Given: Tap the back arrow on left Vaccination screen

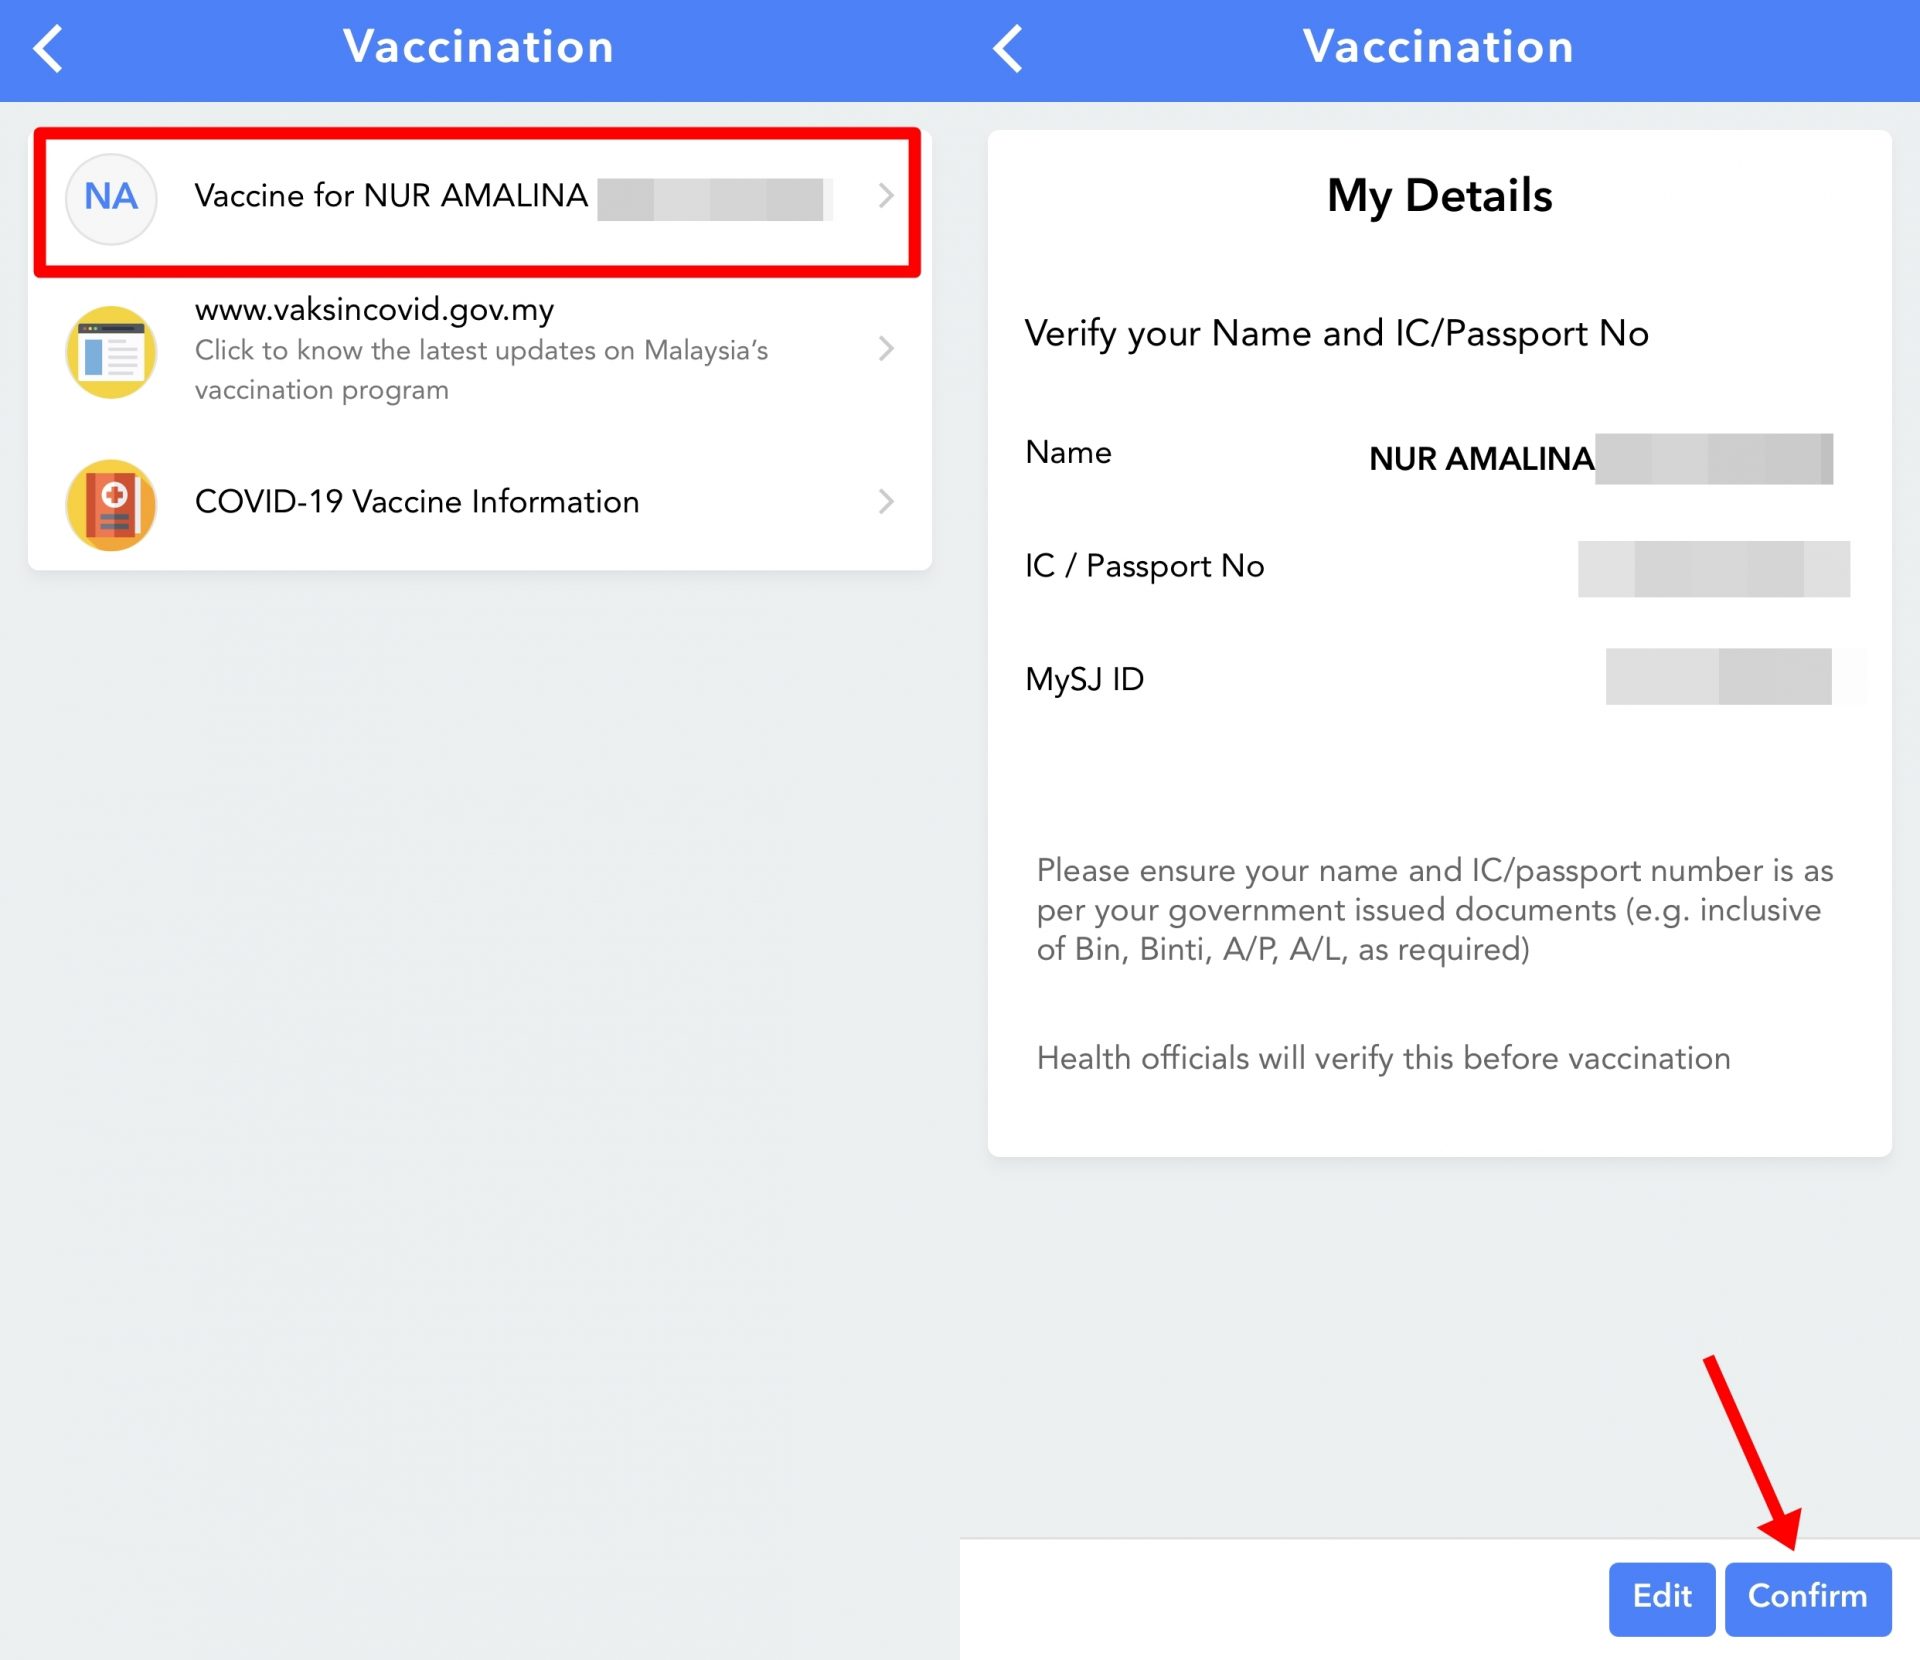Looking at the screenshot, I should 48,48.
